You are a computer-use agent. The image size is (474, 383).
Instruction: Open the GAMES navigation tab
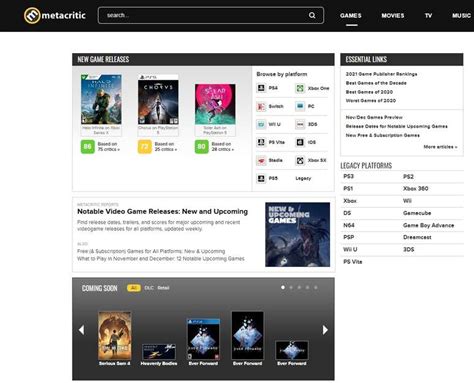pyautogui.click(x=351, y=16)
